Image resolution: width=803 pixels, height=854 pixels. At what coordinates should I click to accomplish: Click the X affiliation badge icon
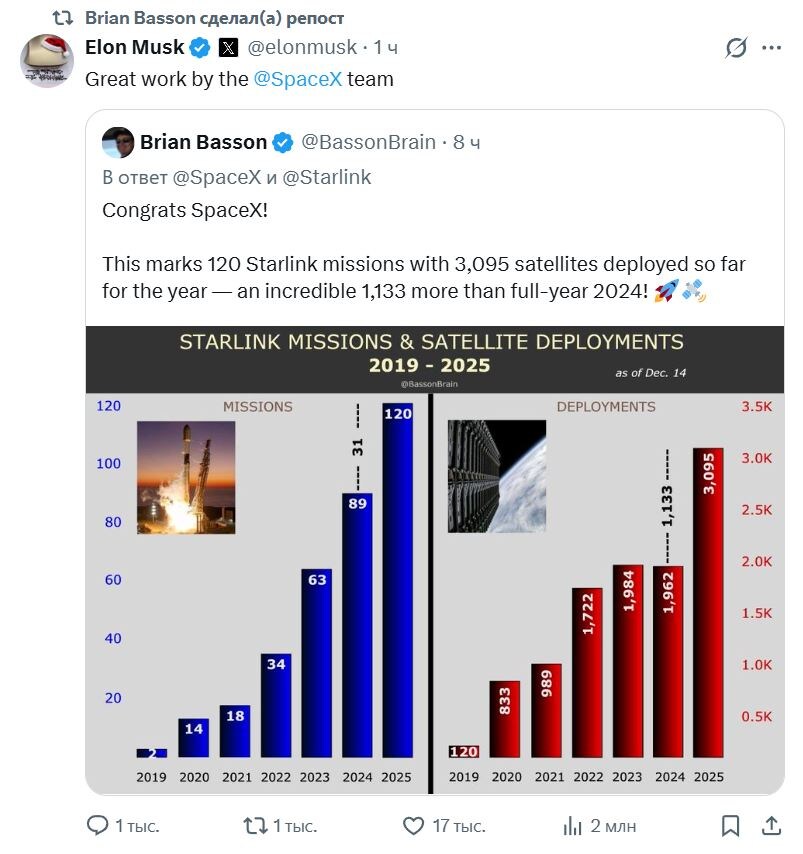click(x=229, y=47)
